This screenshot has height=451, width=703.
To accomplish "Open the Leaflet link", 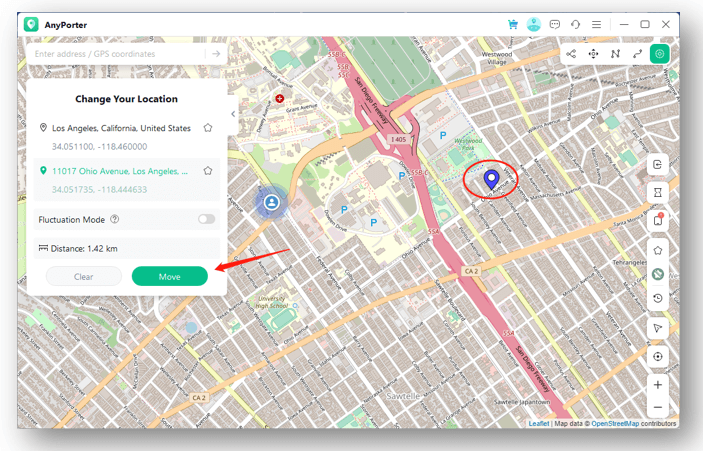I will tap(538, 423).
